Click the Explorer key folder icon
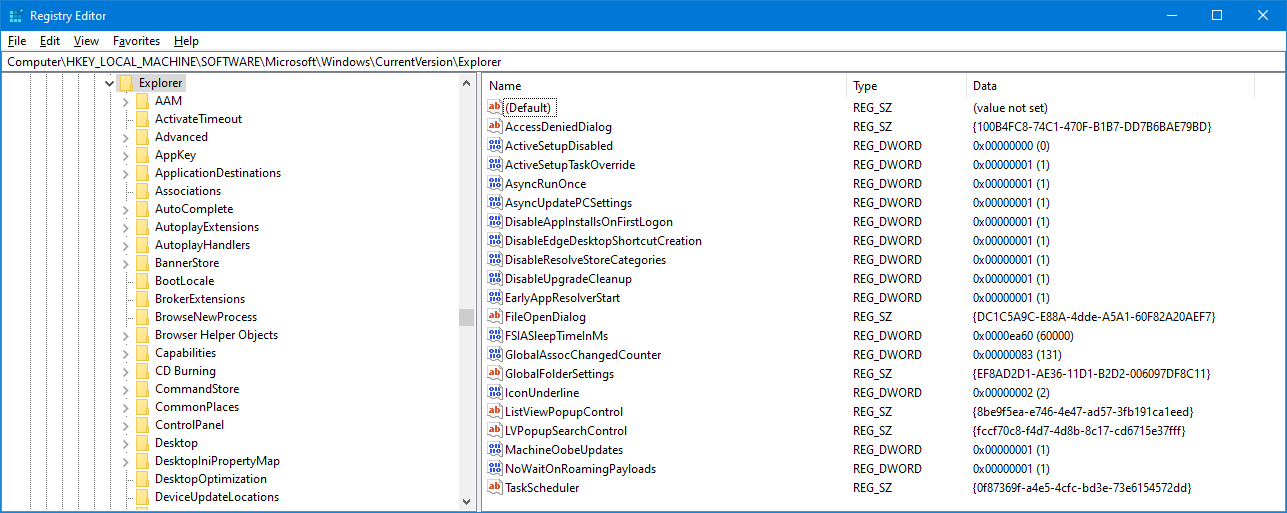This screenshot has height=513, width=1287. point(126,83)
